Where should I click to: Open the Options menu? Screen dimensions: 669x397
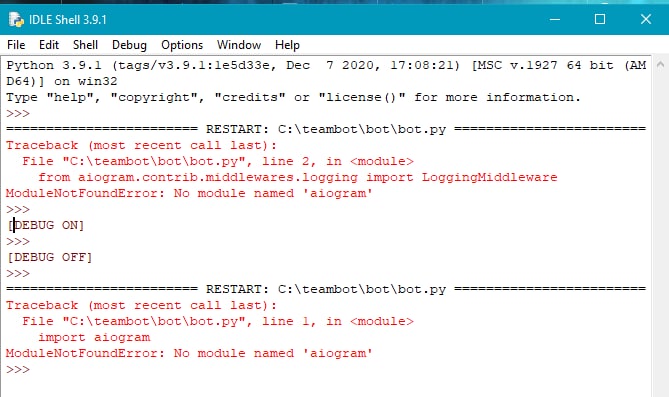(x=182, y=45)
